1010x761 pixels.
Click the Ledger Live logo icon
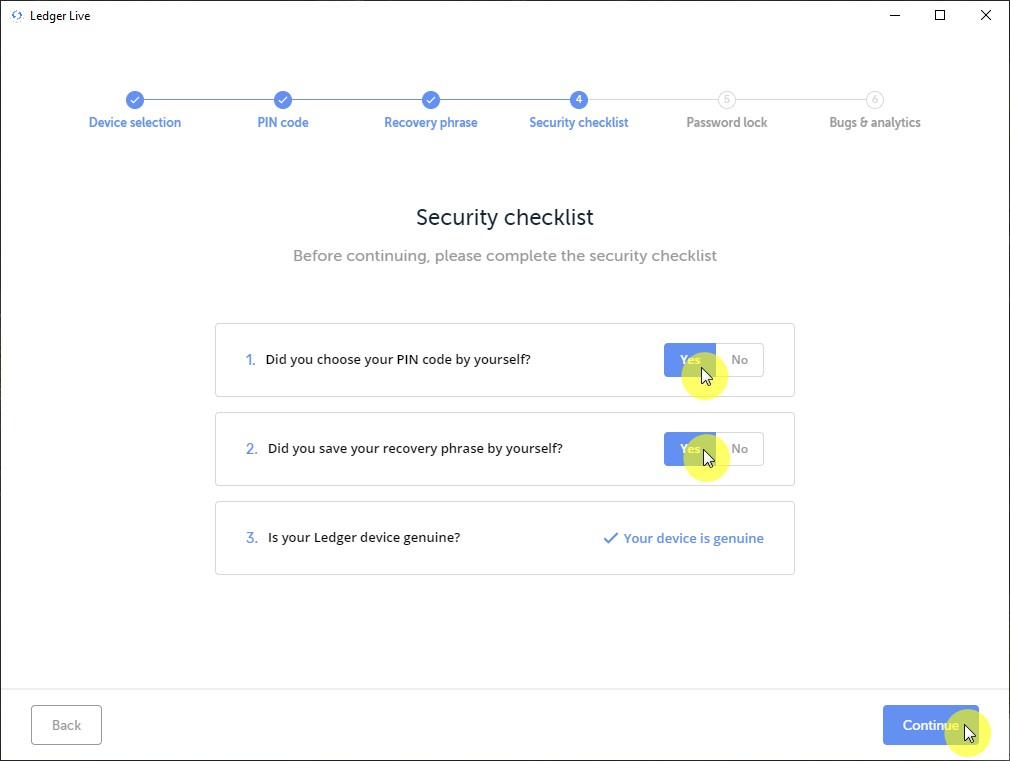[16, 16]
